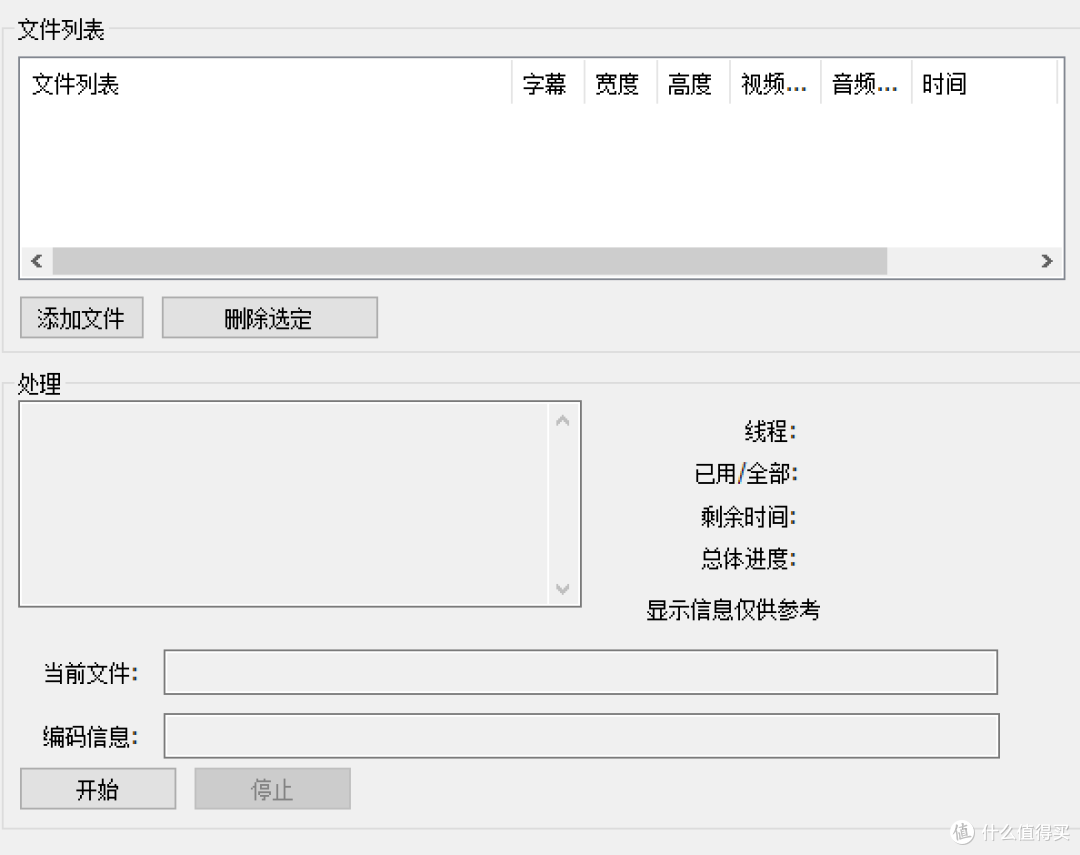Screen dimensions: 1080x855
Task: Click the 删除选定 button
Action: point(270,318)
